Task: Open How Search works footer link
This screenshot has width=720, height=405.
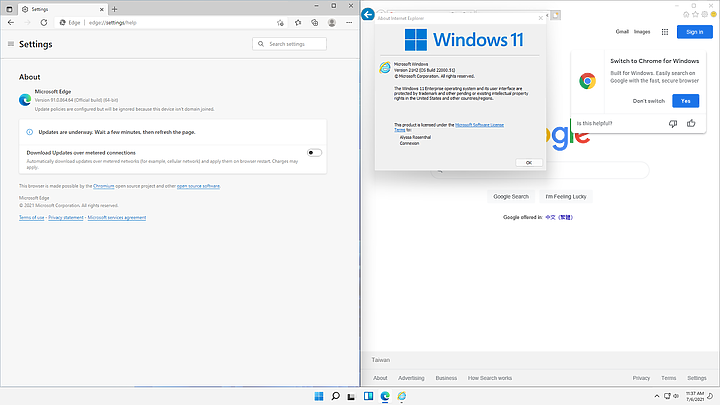Action: 489,378
